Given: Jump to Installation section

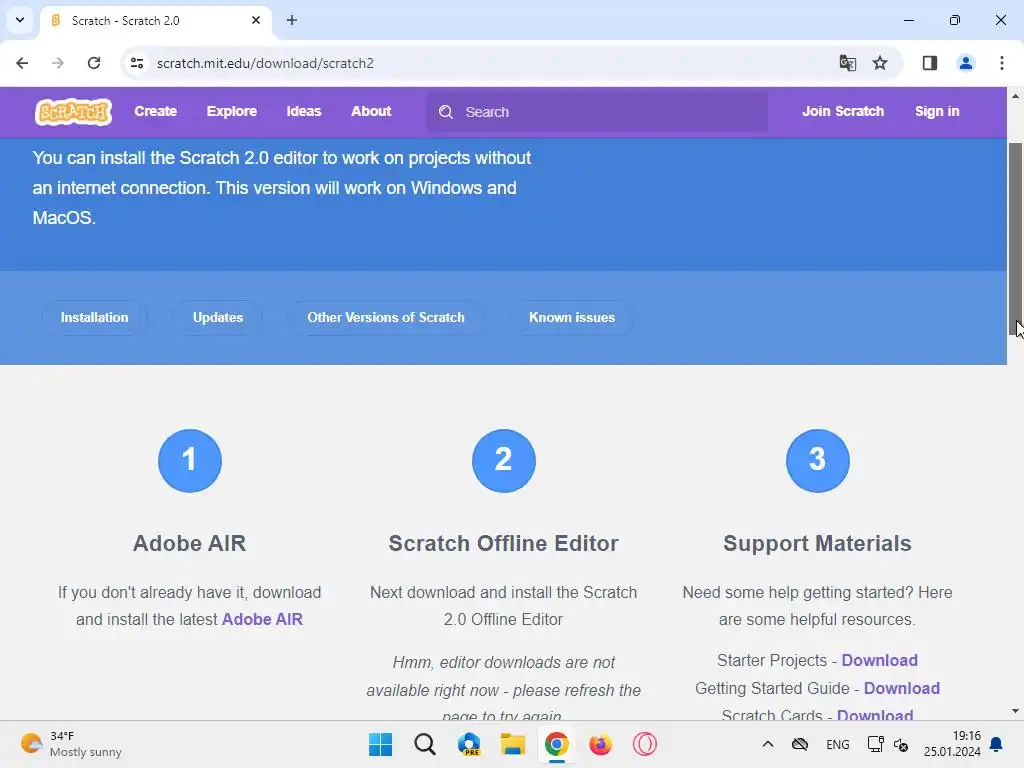Looking at the screenshot, I should [x=95, y=317].
